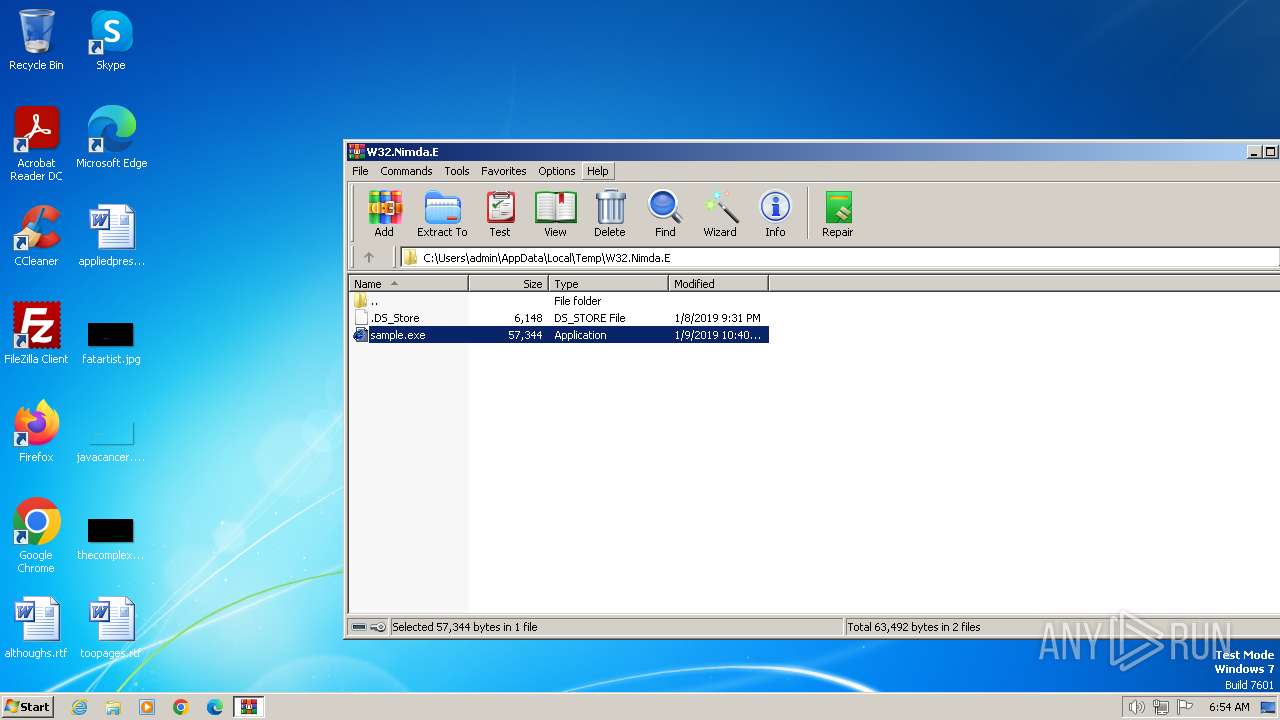Open the Favorites menu
The image size is (1280, 720).
(504, 171)
